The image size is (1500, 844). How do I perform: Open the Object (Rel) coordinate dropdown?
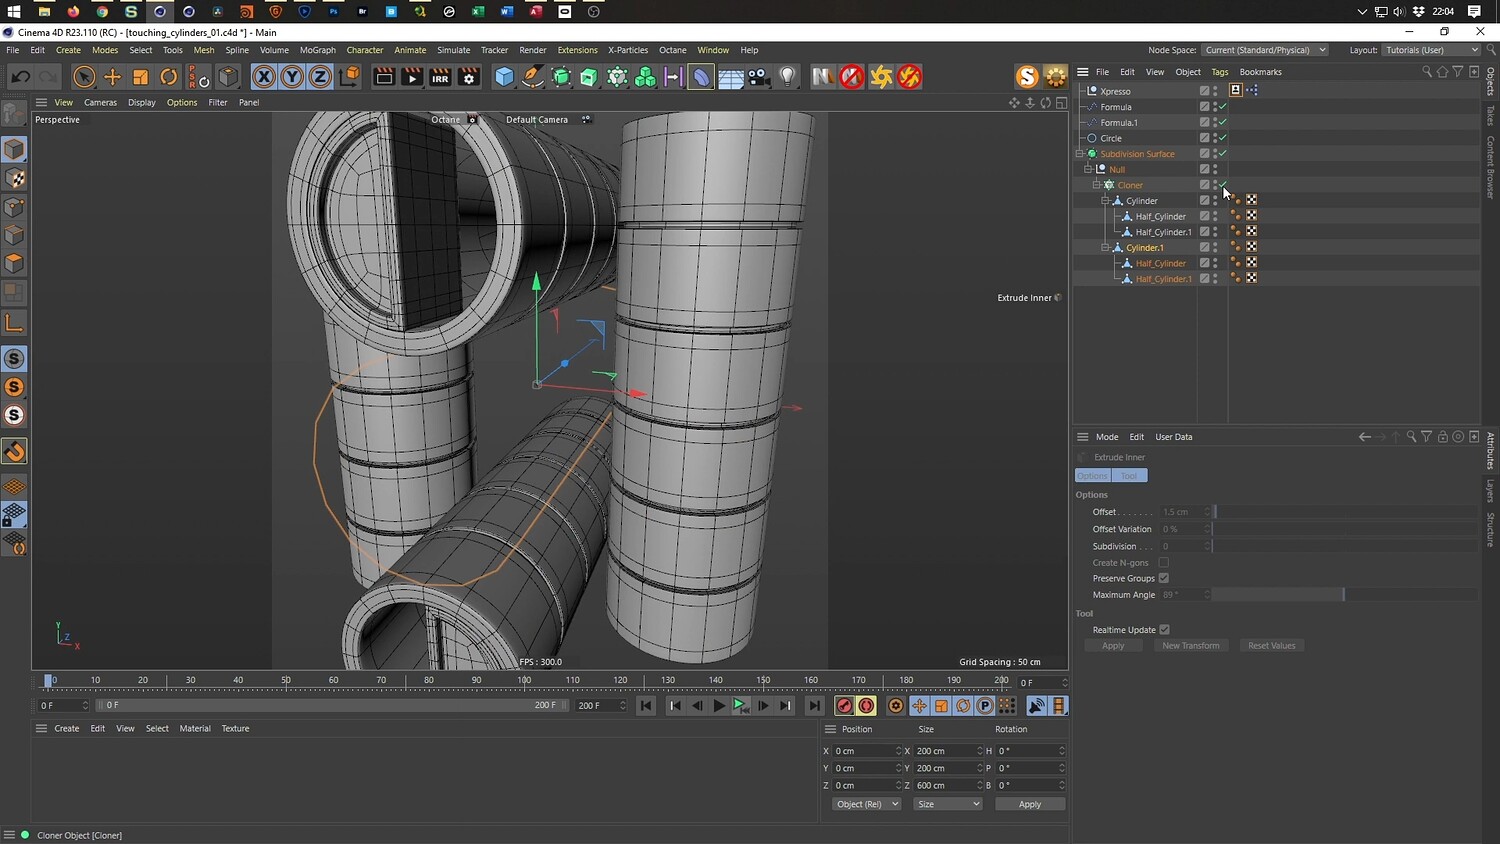[866, 804]
